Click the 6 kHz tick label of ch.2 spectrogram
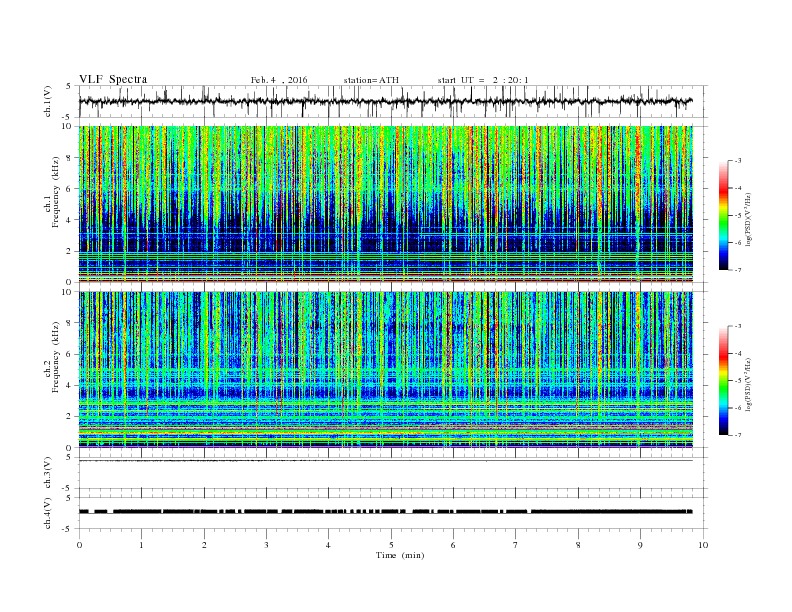The image size is (792, 612). point(70,354)
